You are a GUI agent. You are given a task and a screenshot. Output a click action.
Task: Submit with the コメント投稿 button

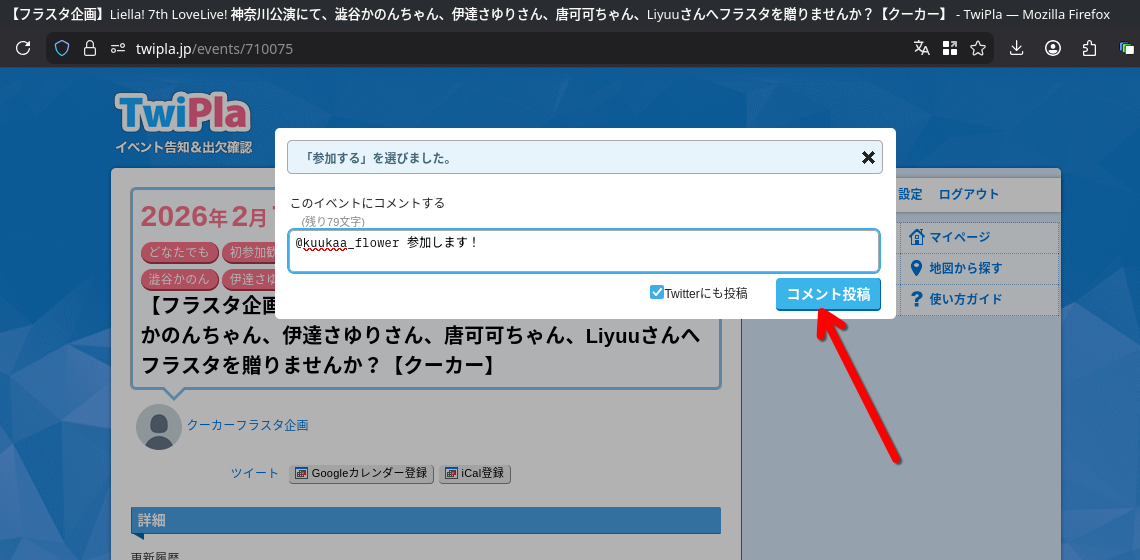(828, 295)
